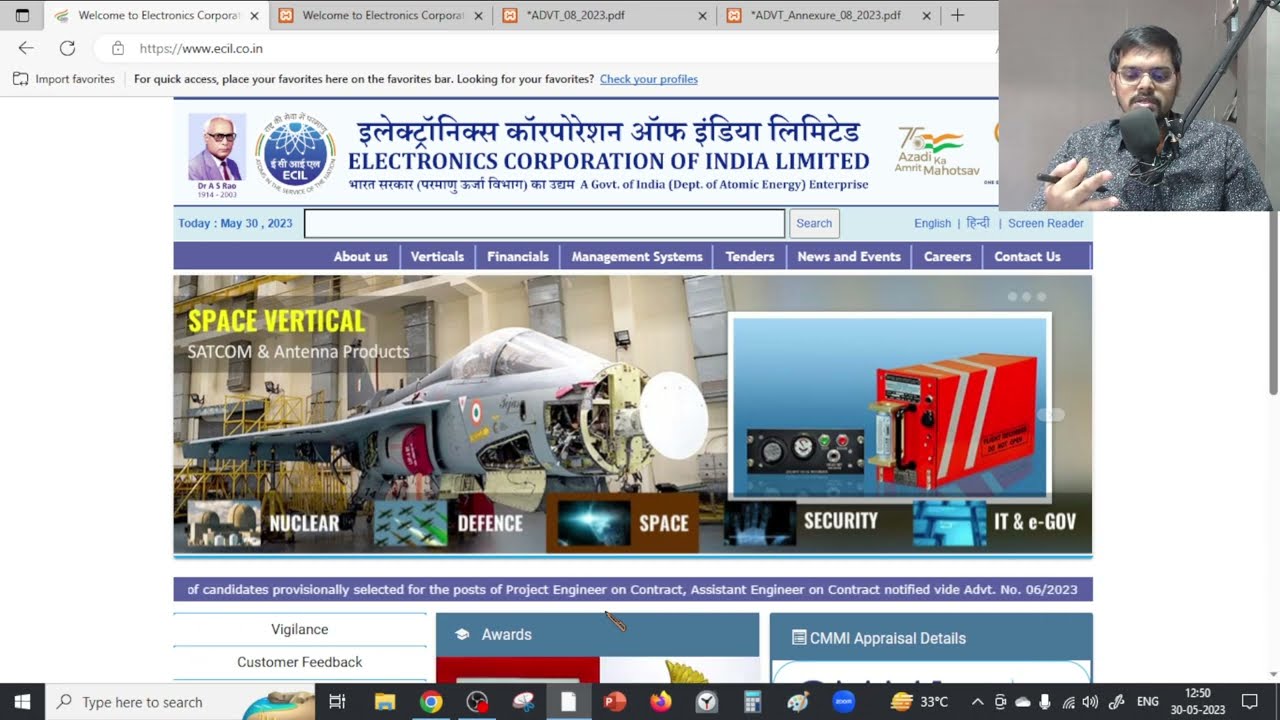1280x720 pixels.
Task: Open the Management Systems menu
Action: pyautogui.click(x=637, y=256)
